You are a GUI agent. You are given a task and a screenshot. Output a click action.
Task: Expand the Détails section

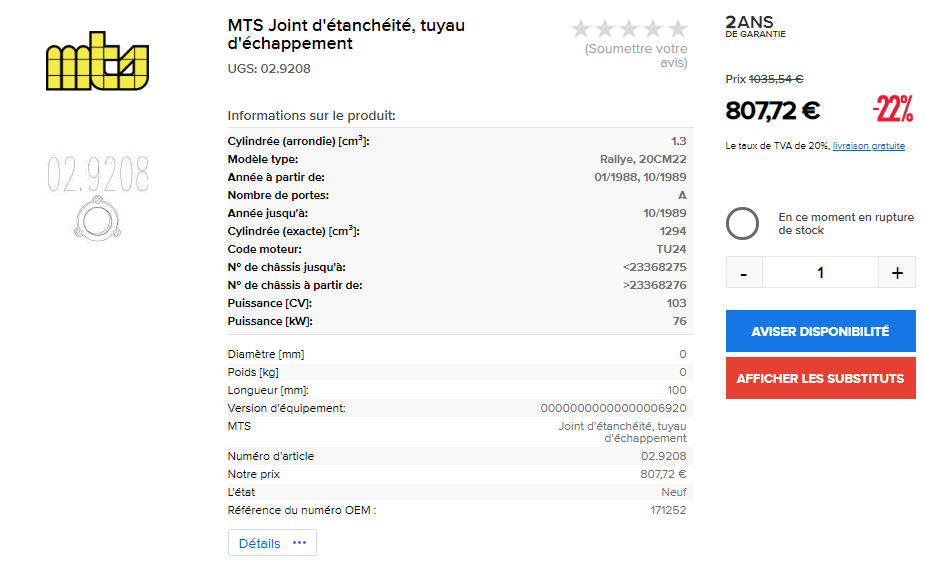260,543
